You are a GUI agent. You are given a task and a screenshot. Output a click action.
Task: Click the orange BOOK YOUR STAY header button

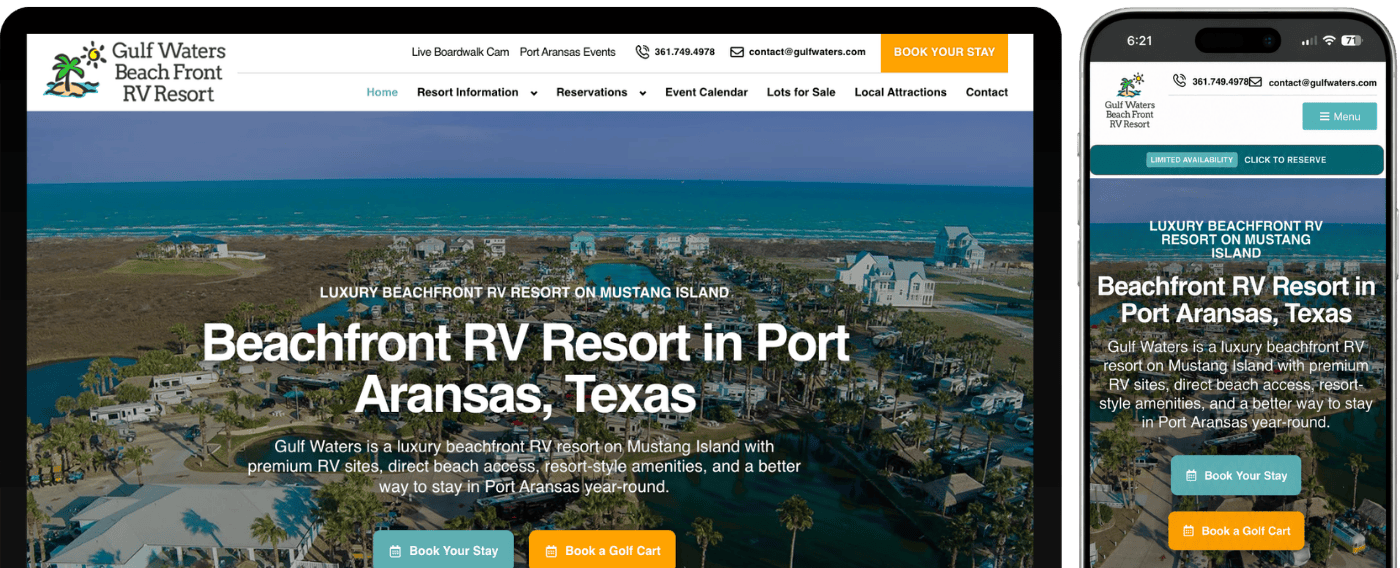pyautogui.click(x=944, y=52)
